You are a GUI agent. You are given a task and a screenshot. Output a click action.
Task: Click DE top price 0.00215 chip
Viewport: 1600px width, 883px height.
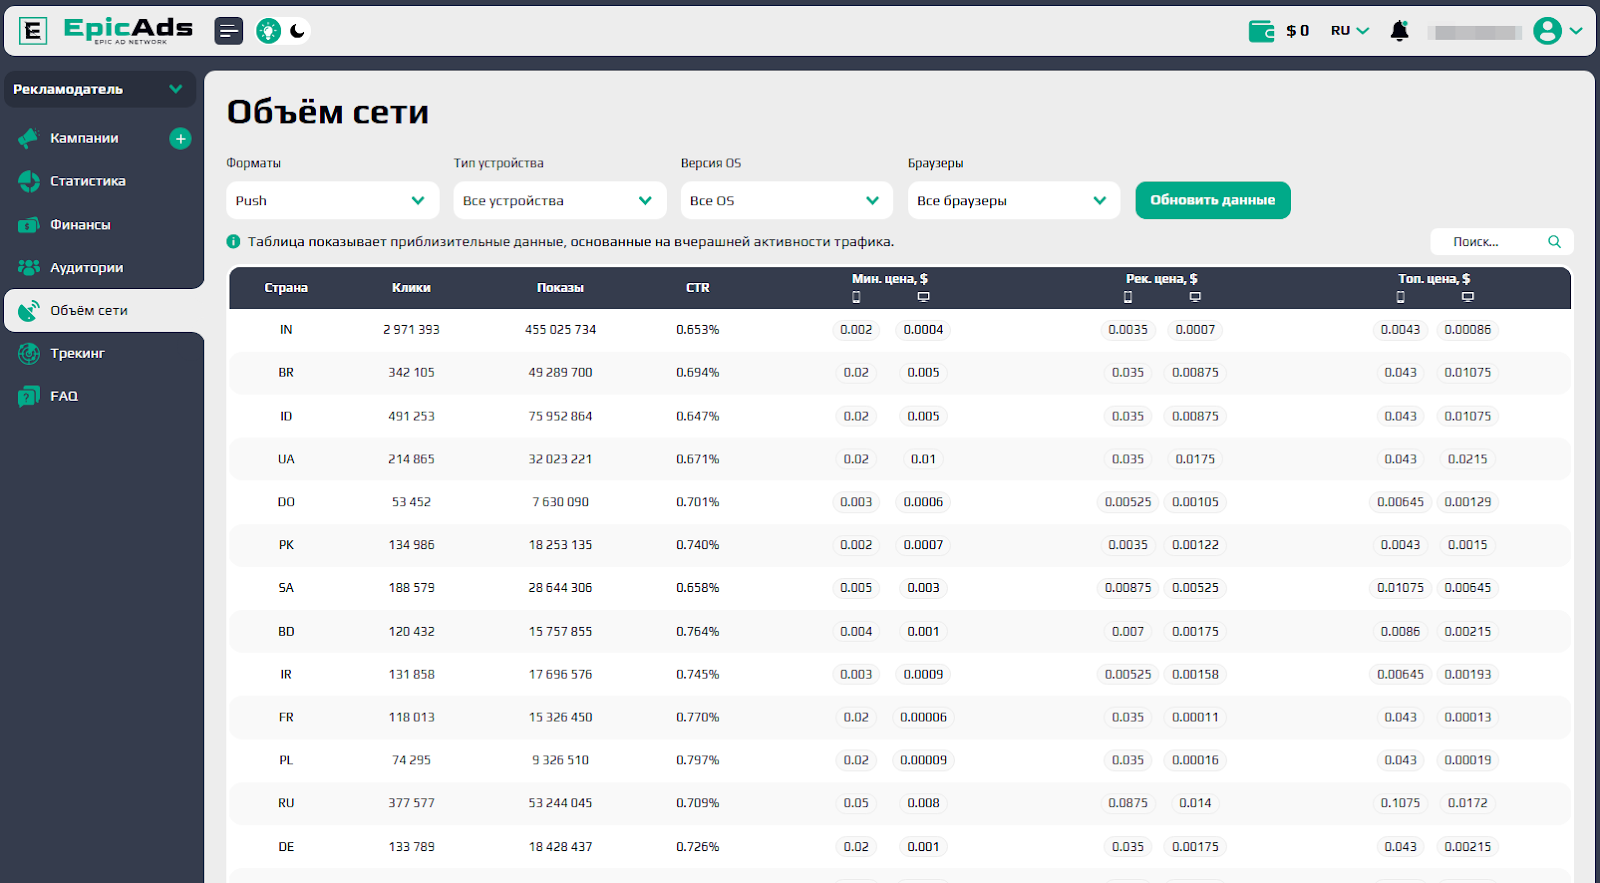tap(1467, 847)
